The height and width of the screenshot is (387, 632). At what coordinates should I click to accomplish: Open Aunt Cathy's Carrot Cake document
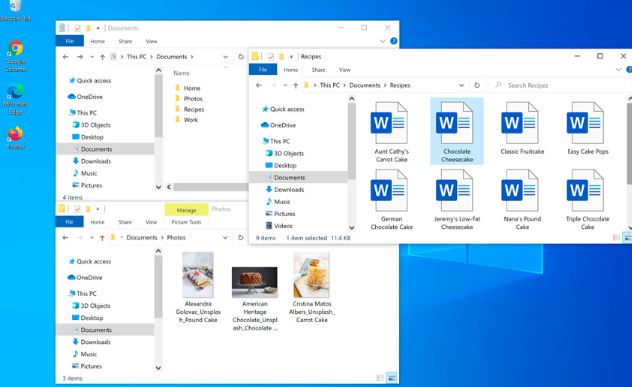pyautogui.click(x=391, y=132)
